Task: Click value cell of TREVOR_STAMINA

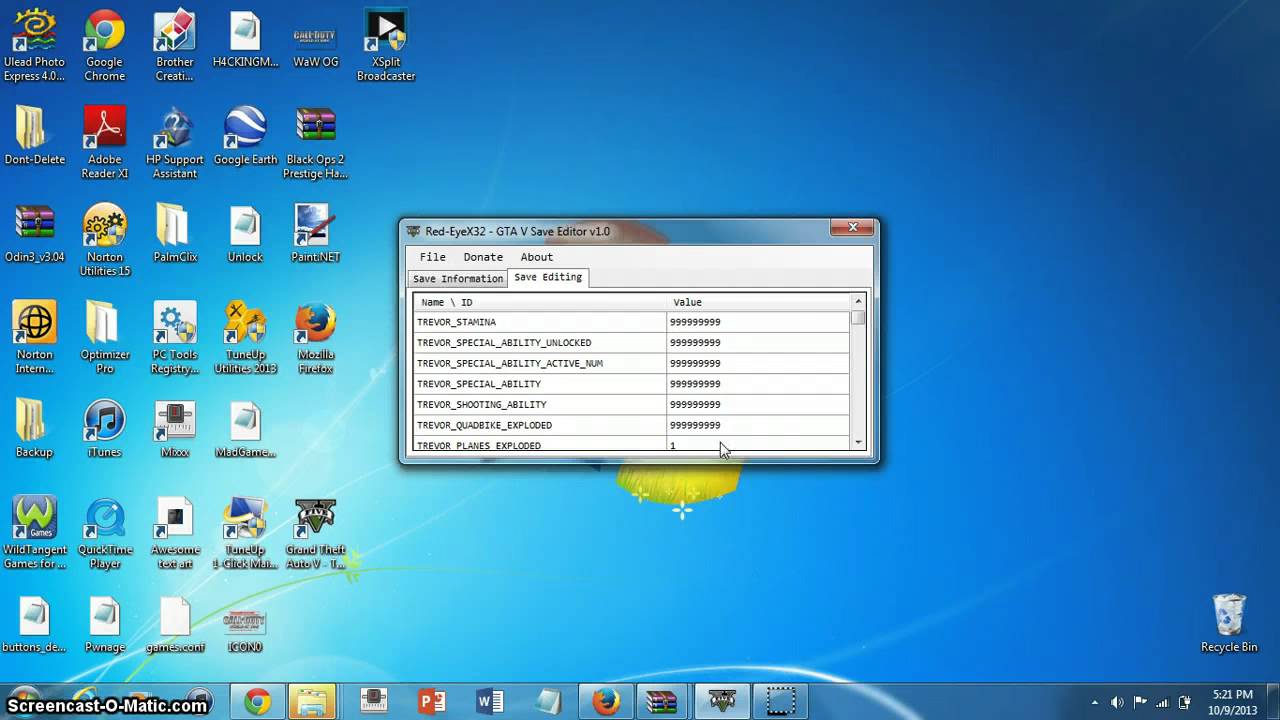Action: (757, 322)
